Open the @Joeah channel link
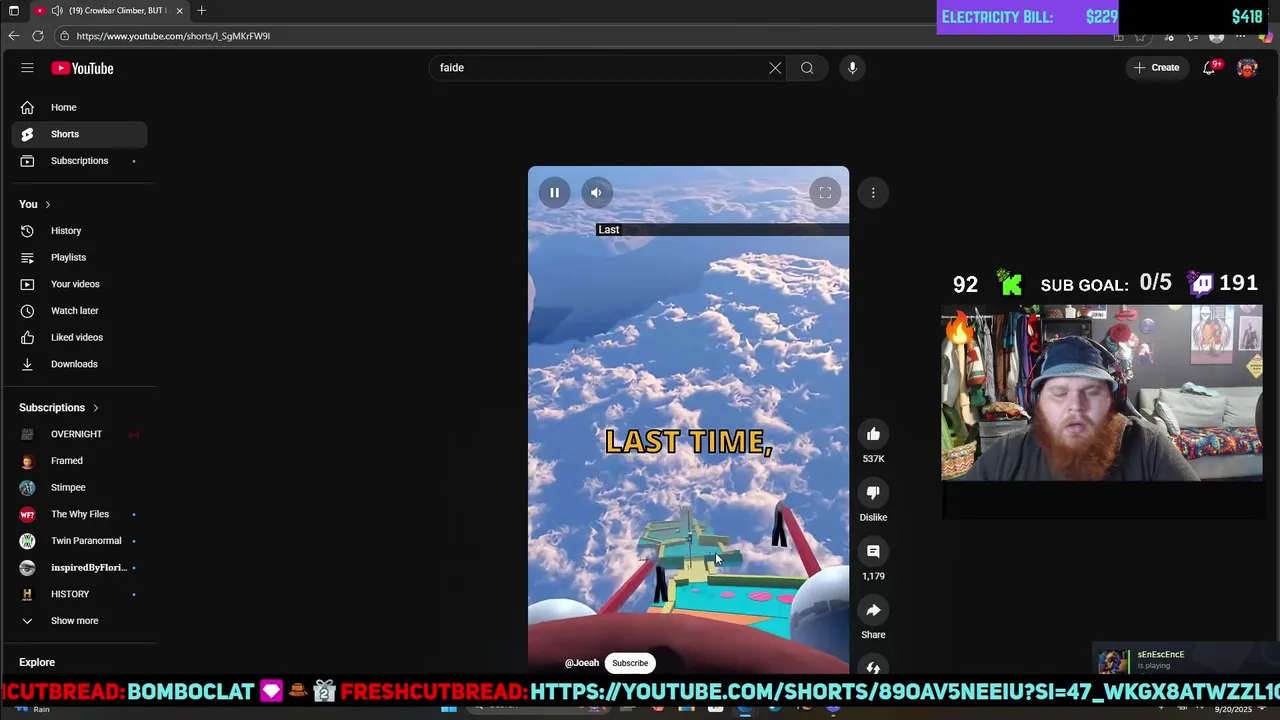1280x720 pixels. pos(582,663)
